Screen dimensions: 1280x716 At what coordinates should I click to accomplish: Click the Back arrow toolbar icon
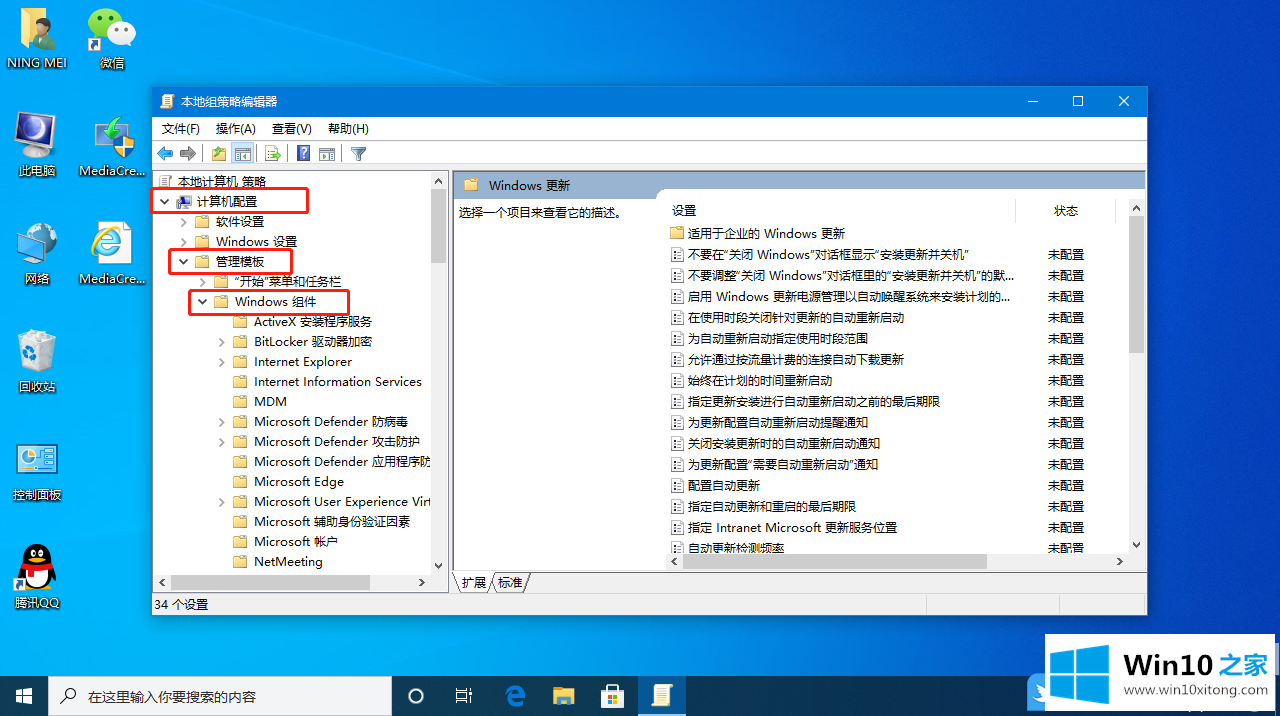click(x=166, y=153)
